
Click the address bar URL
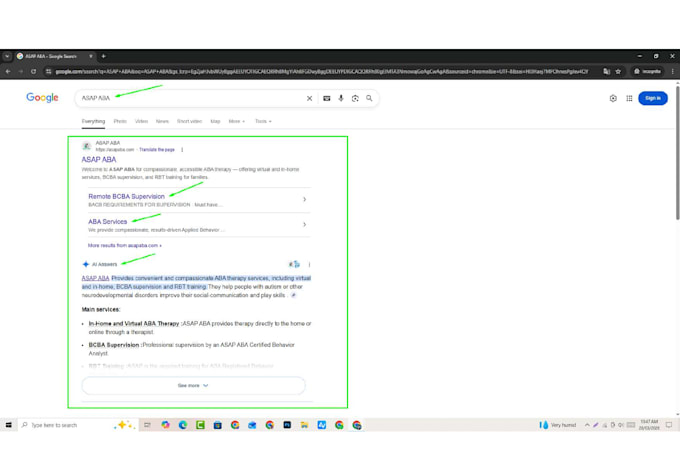point(322,71)
